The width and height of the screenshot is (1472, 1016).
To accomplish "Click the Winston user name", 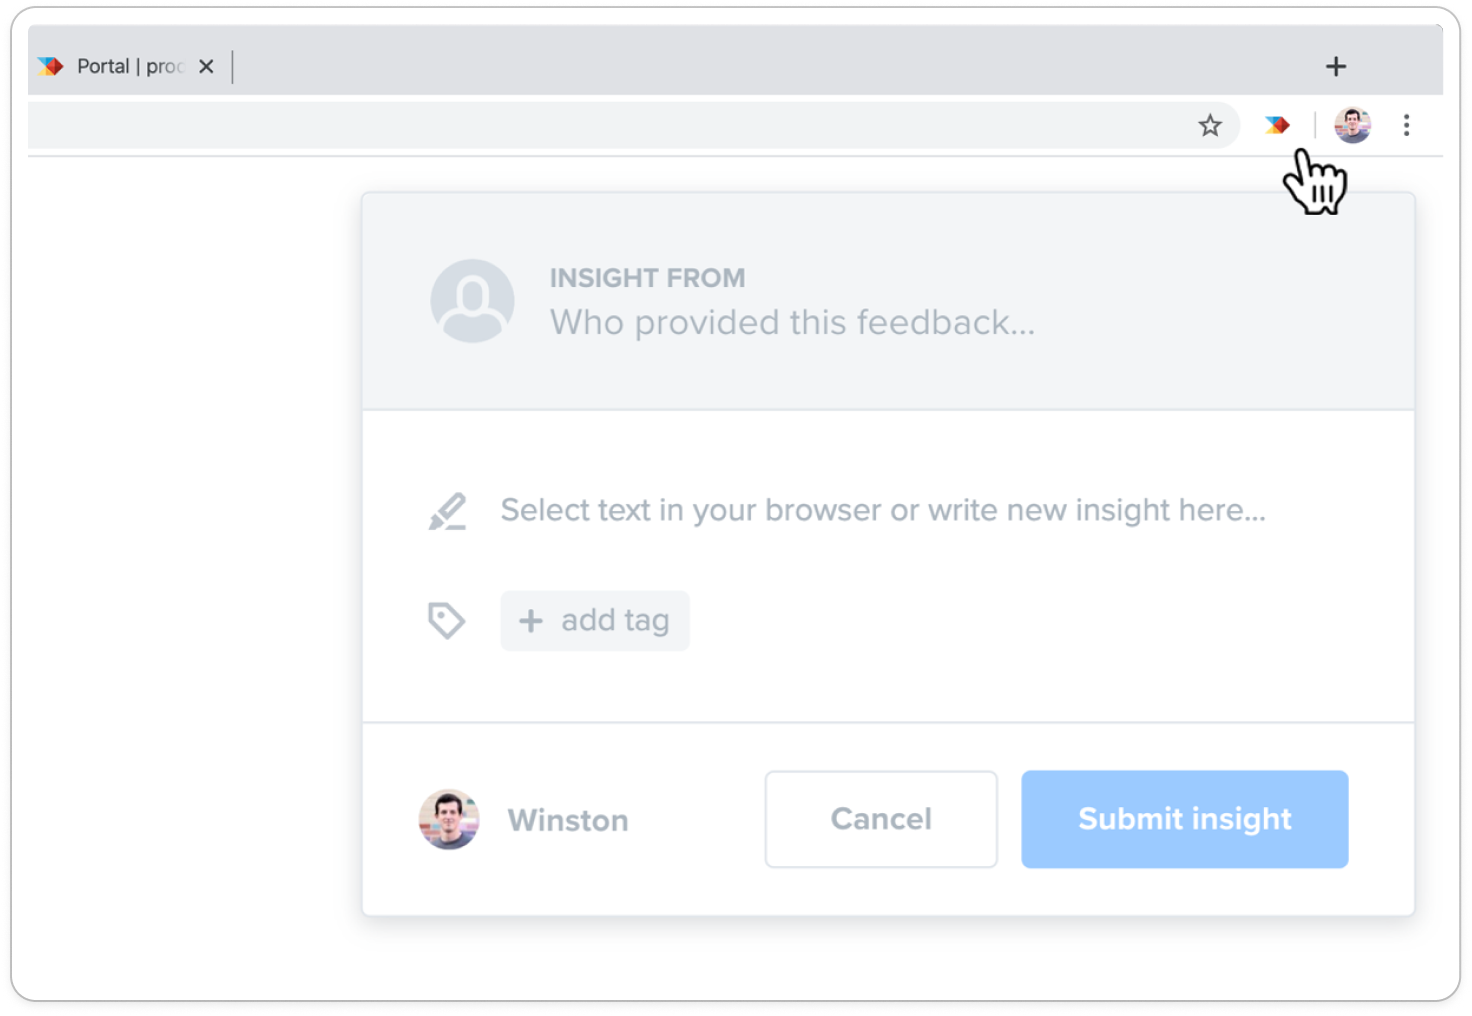I will pos(568,821).
